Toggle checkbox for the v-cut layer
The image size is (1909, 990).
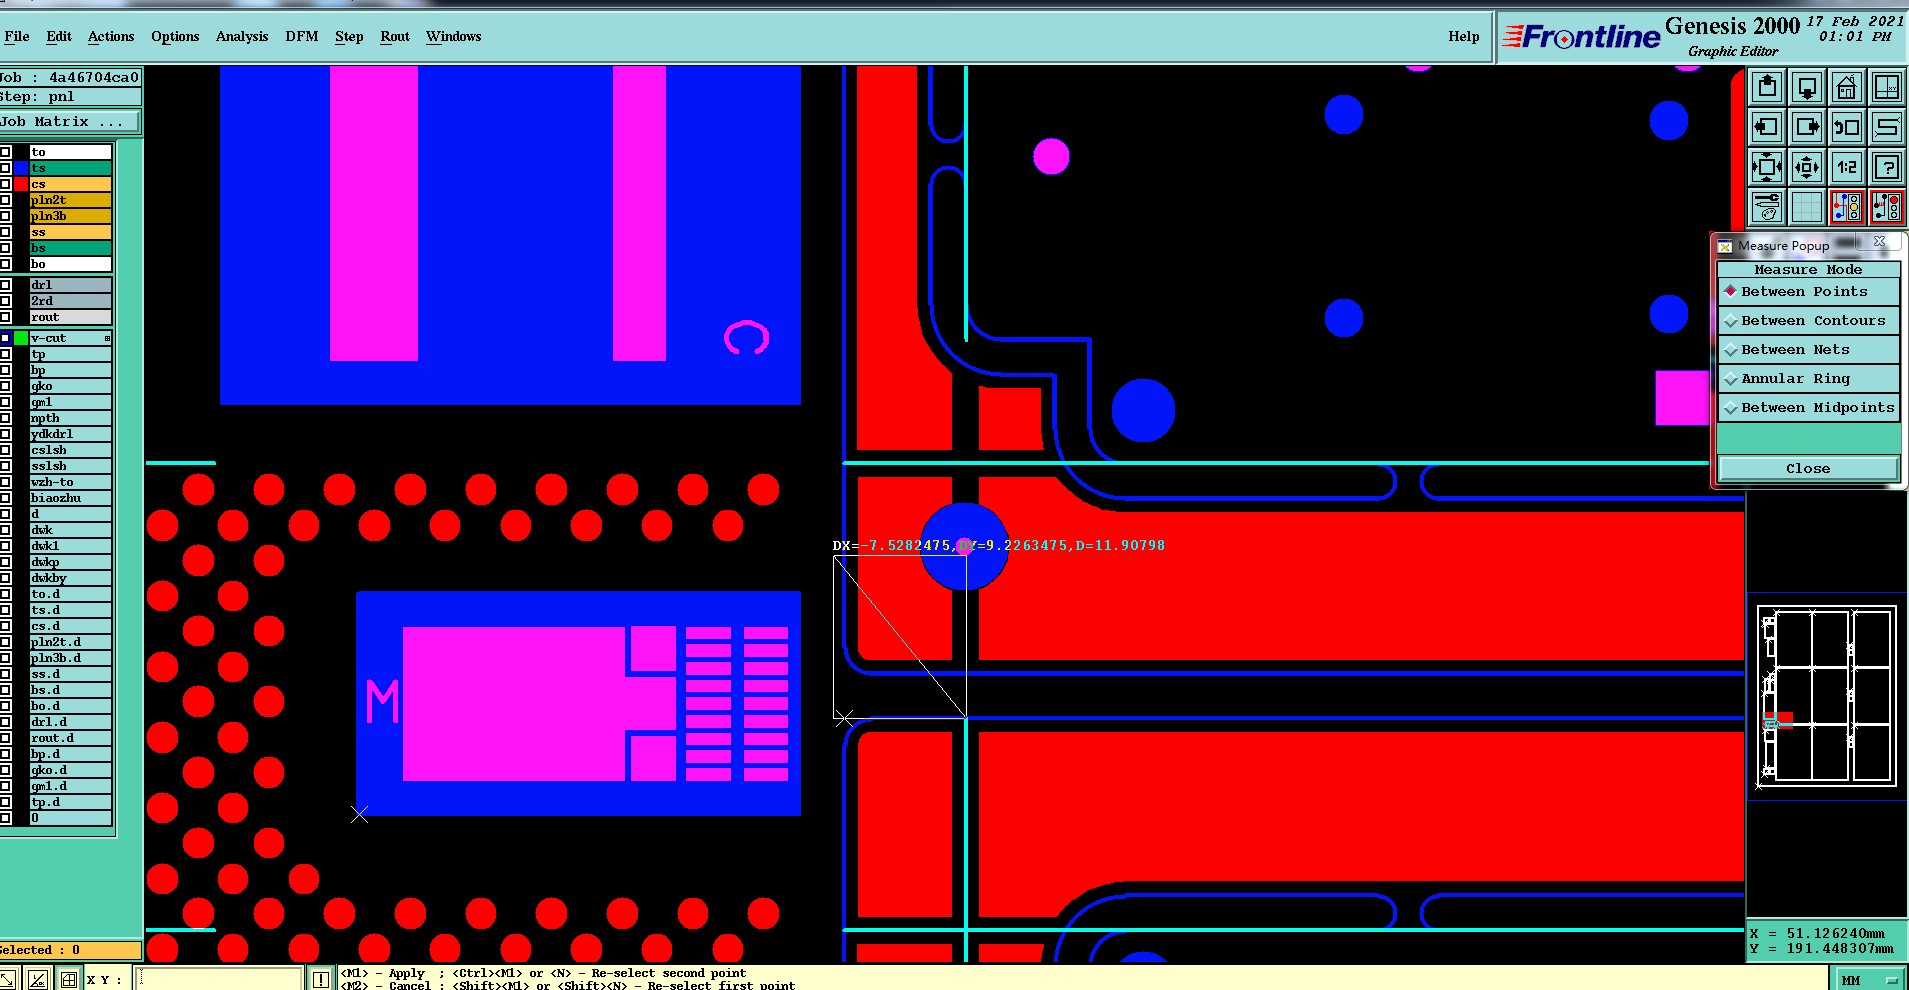coord(5,338)
